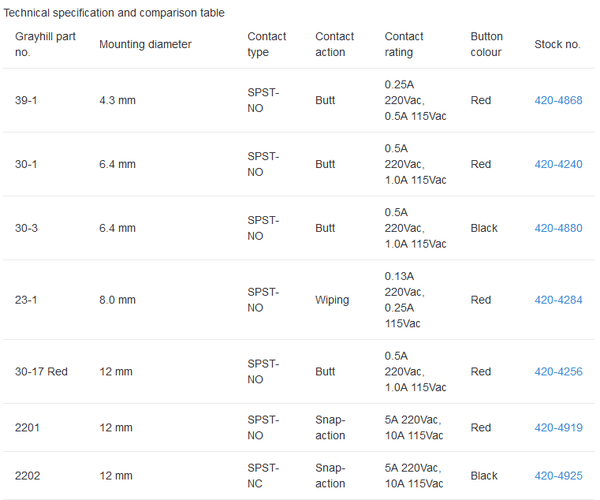Select the Wiping contact action cell
The height and width of the screenshot is (500, 600).
point(332,300)
